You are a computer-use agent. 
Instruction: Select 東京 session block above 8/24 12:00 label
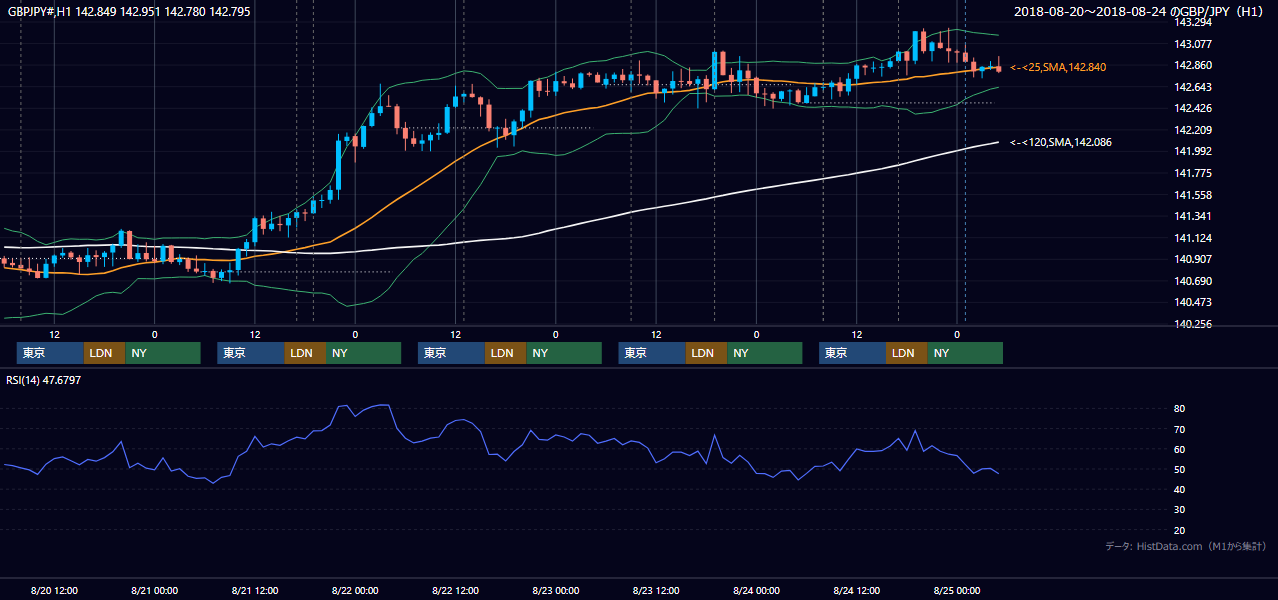pos(853,353)
